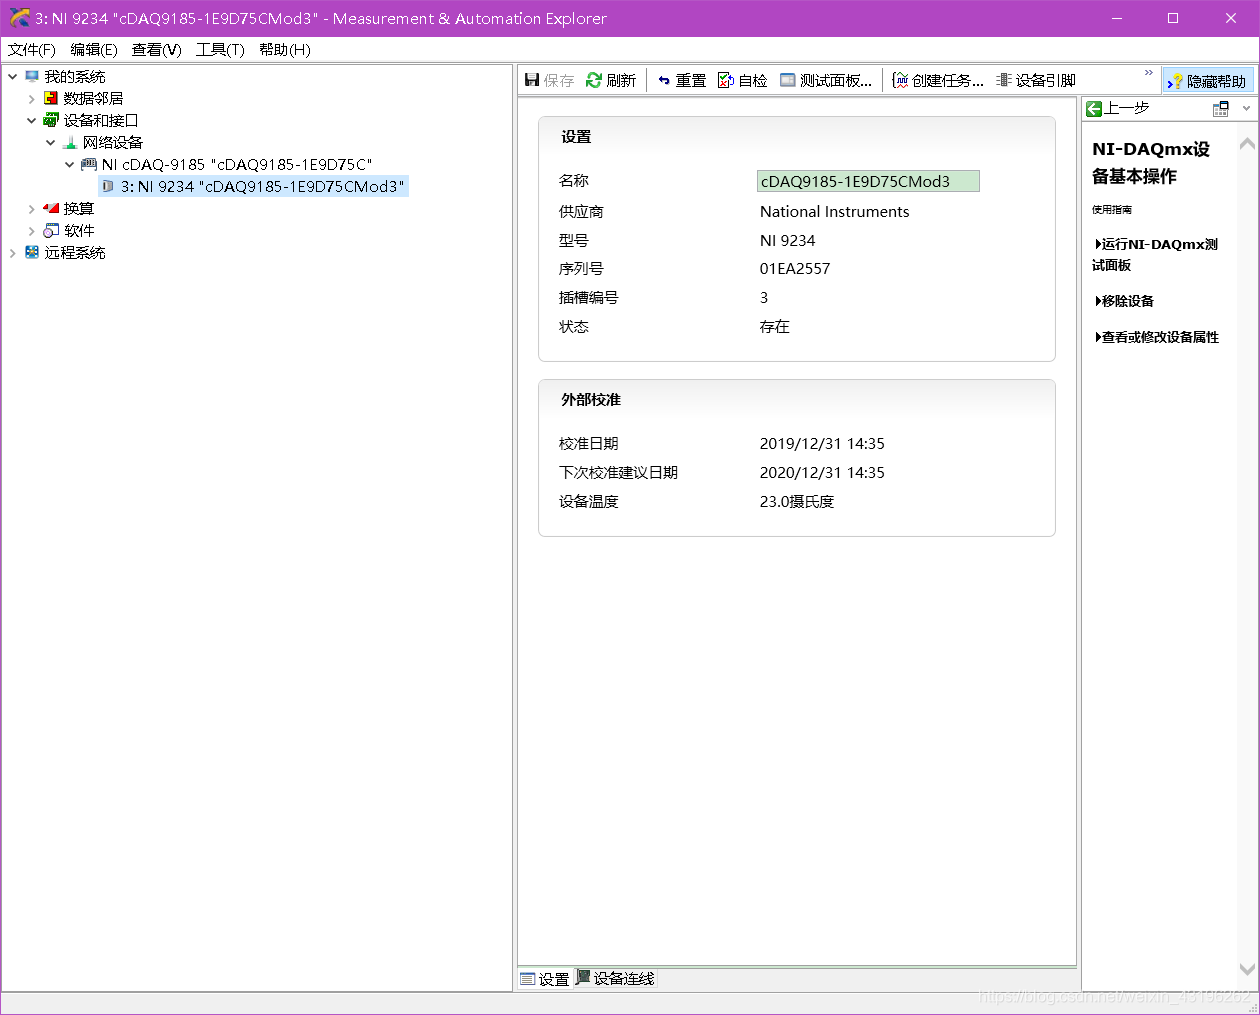Click the Network Devices (网络设备) icon
This screenshot has height=1015, width=1260.
pos(70,142)
